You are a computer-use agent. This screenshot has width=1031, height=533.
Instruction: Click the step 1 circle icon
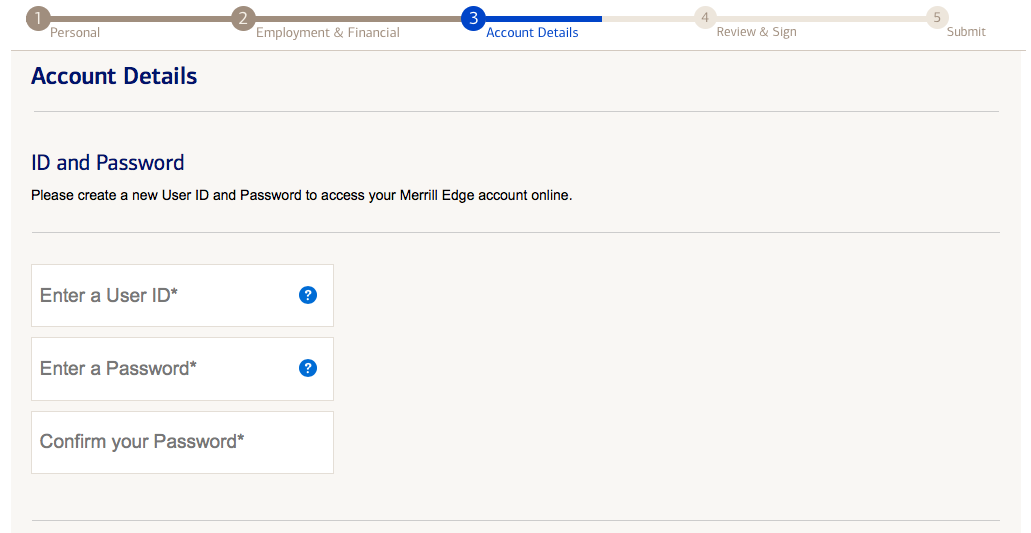tap(38, 18)
